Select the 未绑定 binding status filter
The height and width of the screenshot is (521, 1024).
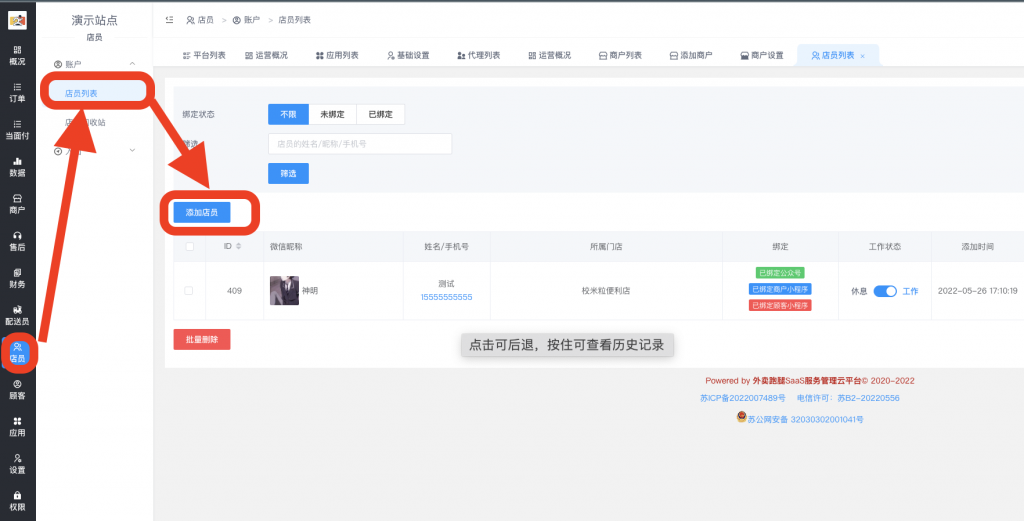pyautogui.click(x=332, y=114)
